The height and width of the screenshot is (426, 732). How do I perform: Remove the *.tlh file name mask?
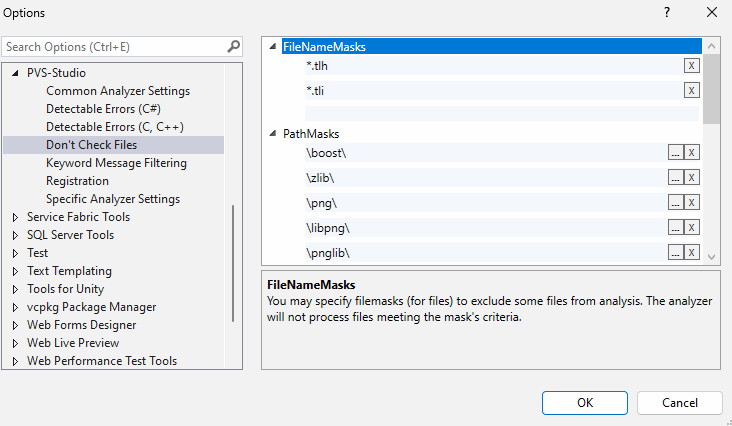(691, 66)
